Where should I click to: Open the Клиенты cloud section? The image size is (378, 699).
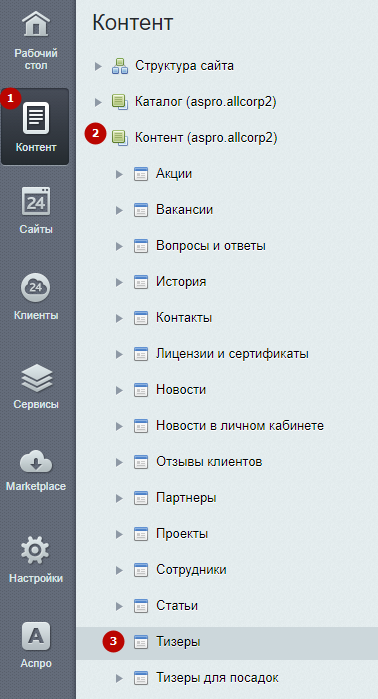[36, 297]
